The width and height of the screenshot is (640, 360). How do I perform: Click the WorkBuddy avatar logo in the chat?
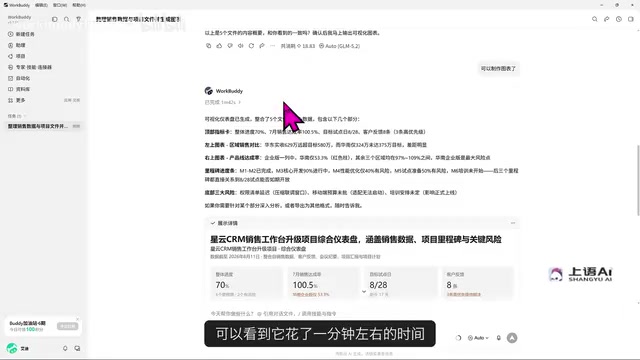(x=209, y=91)
